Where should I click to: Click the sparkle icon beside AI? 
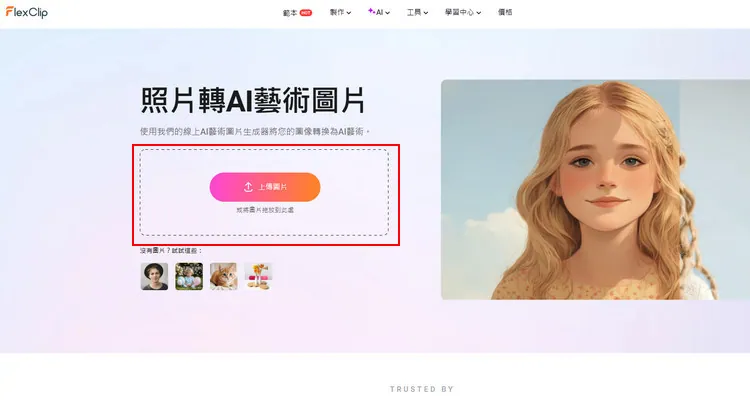(371, 11)
